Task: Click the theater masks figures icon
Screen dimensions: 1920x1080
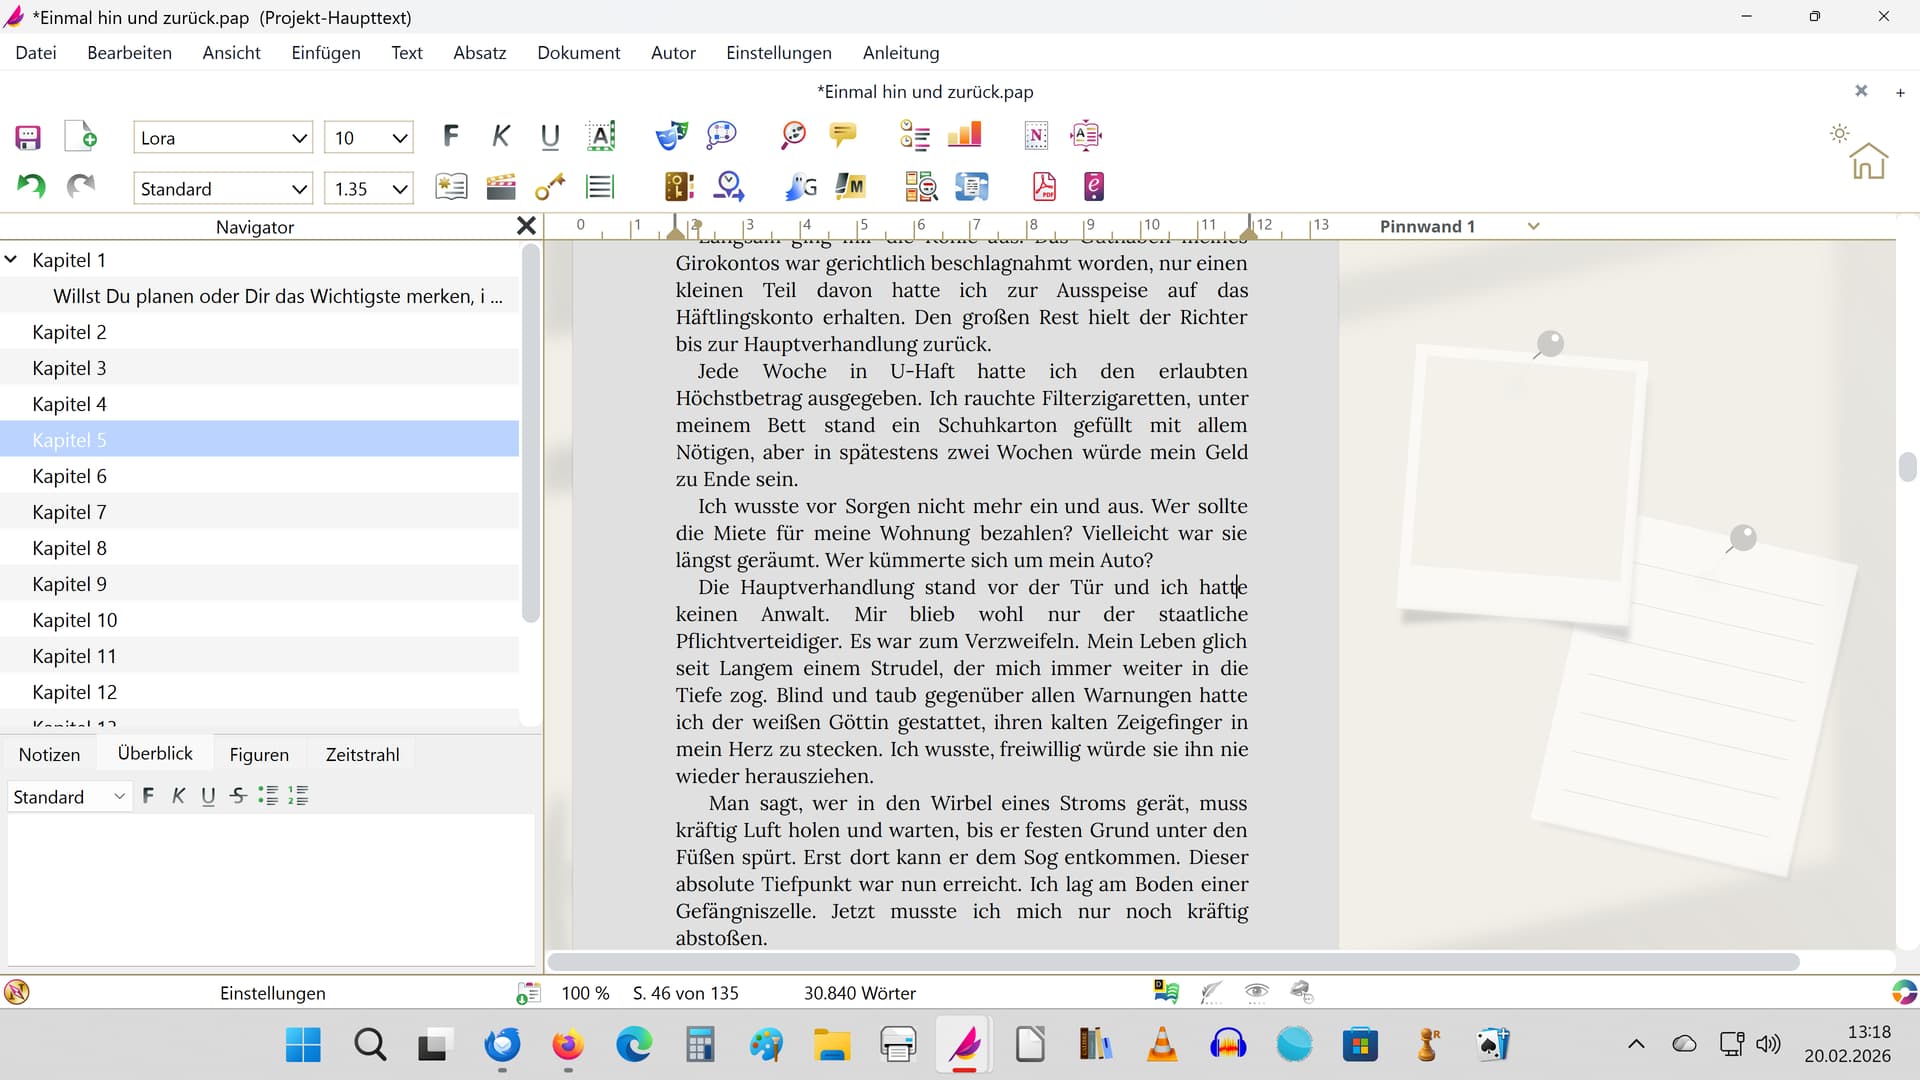Action: pyautogui.click(x=671, y=135)
